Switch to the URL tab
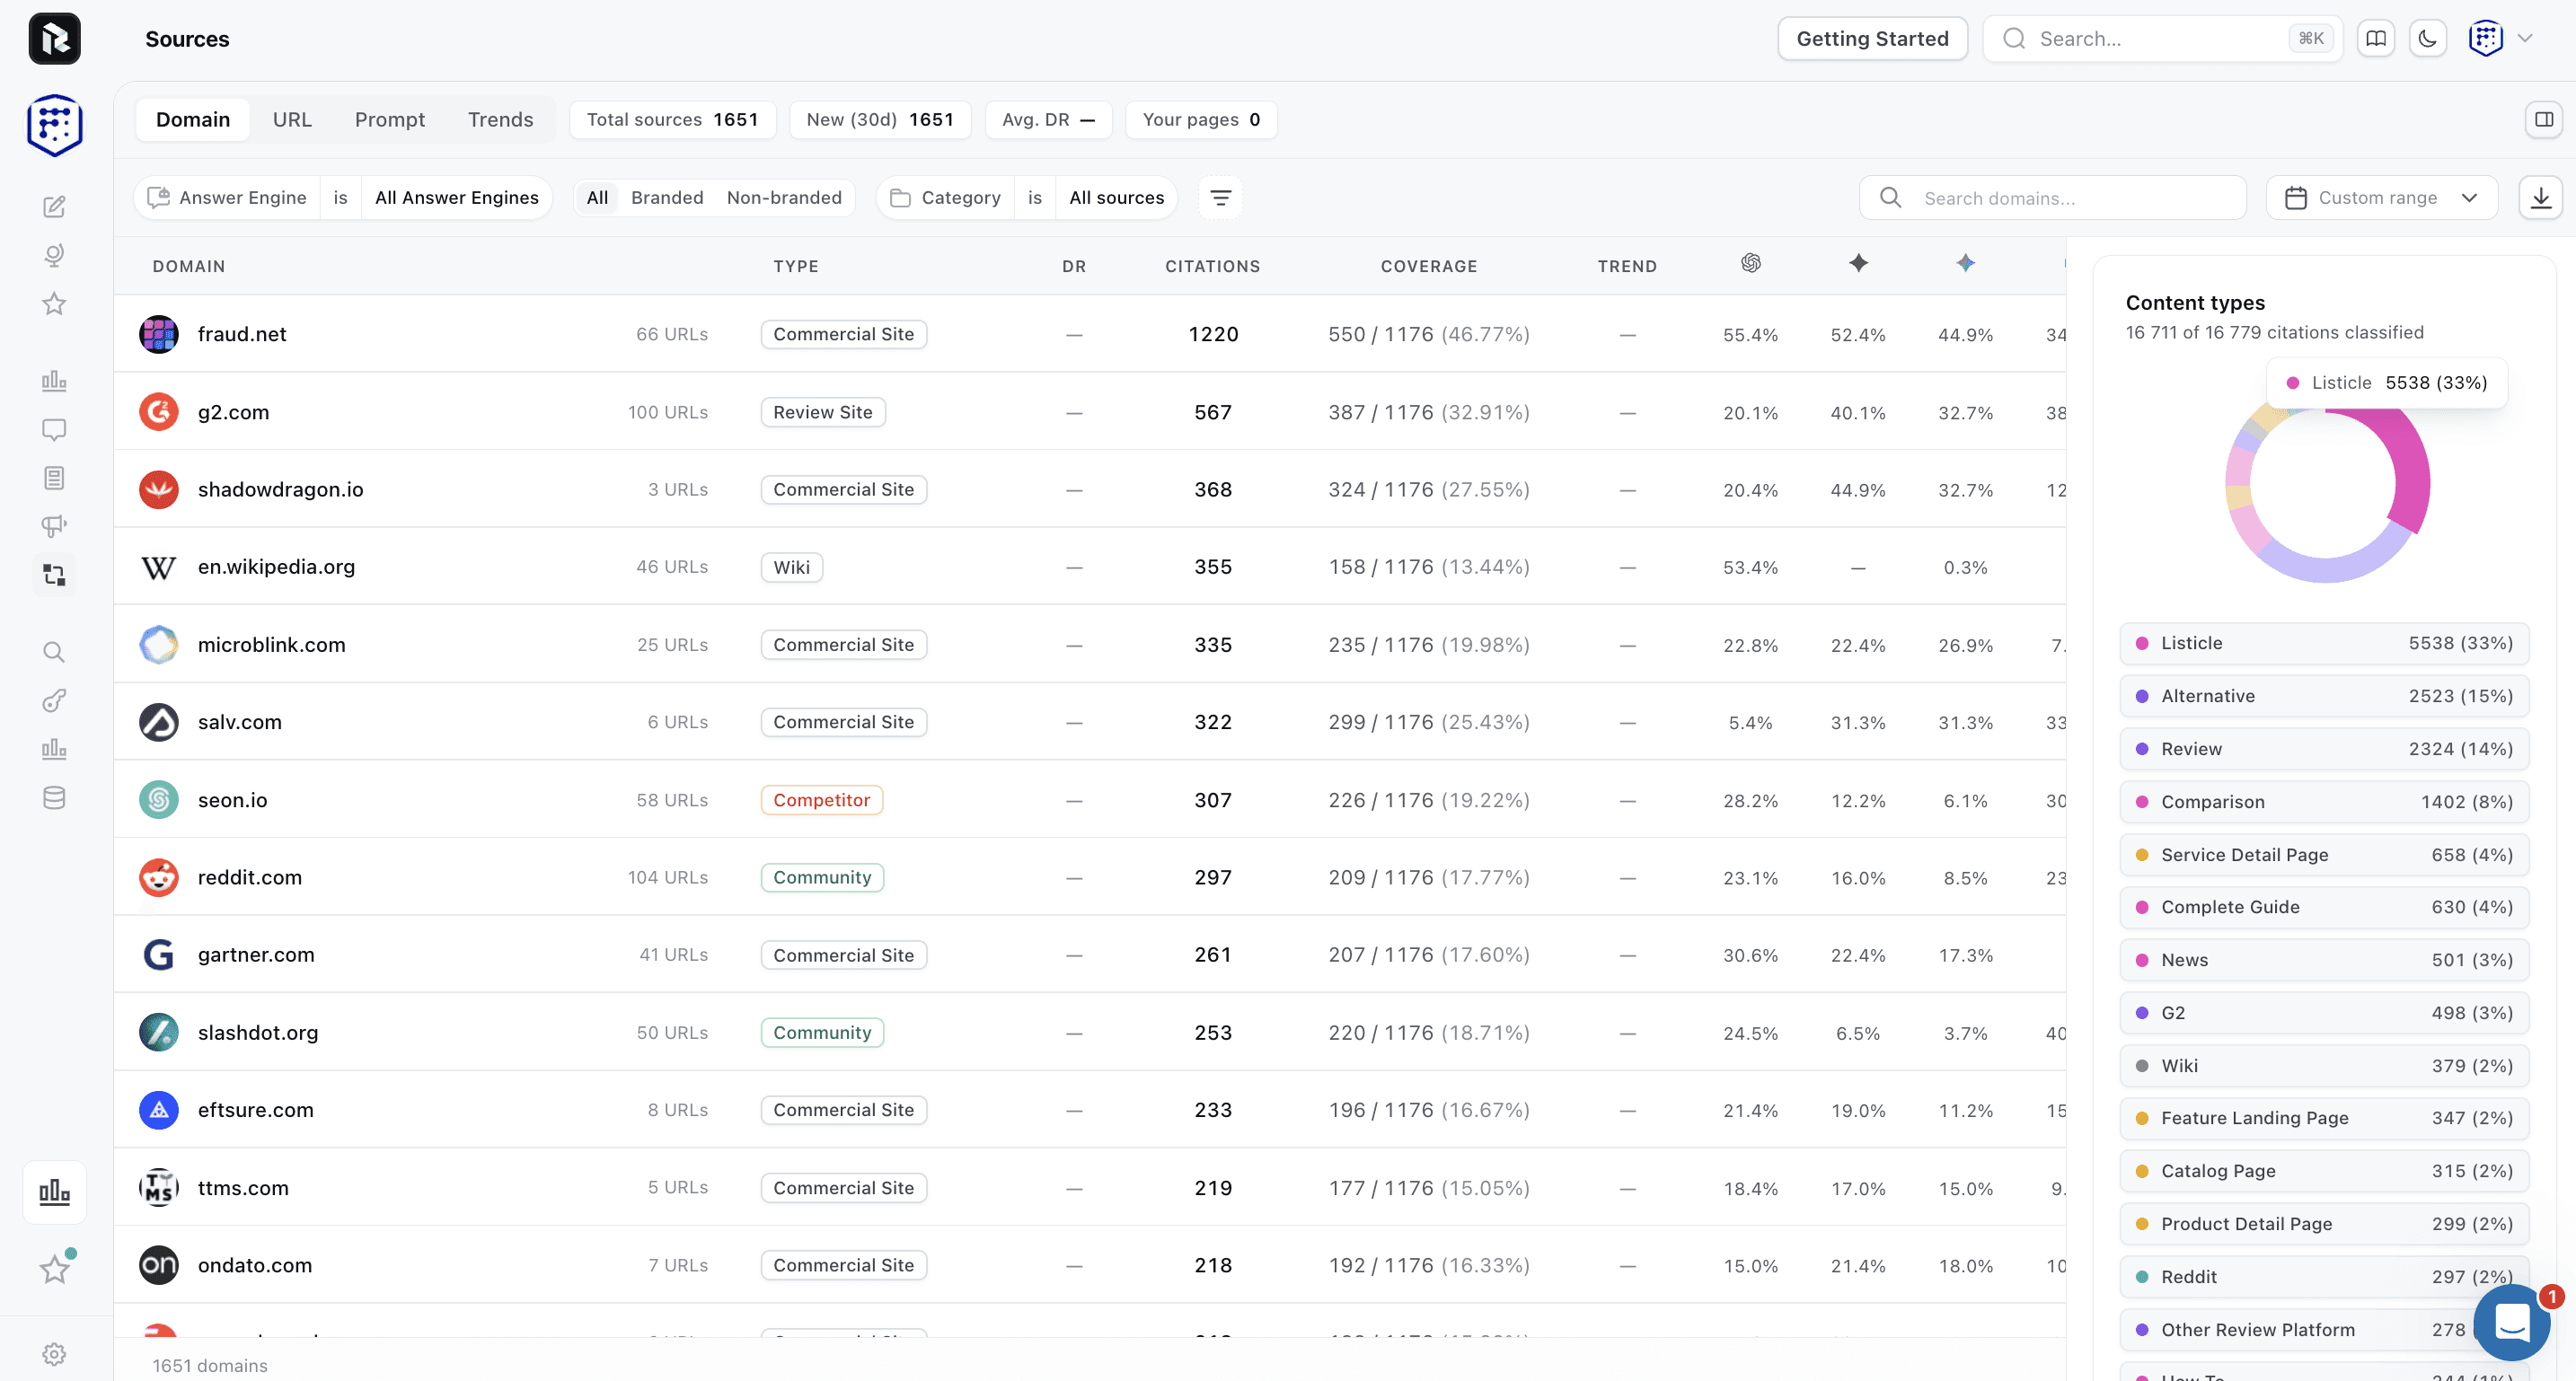 click(292, 120)
